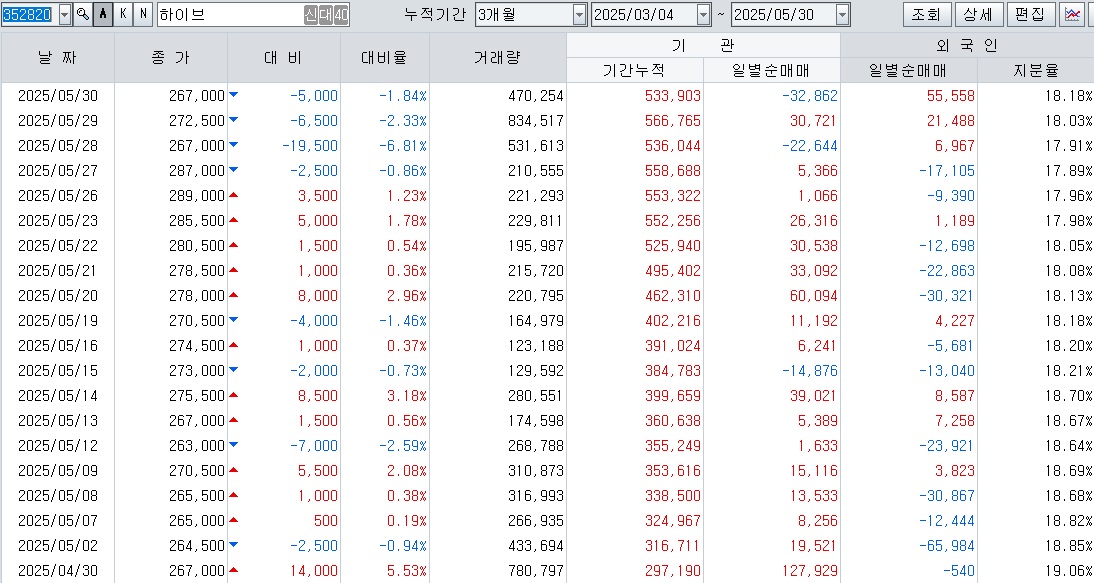Sort by the 종가 column header

click(171, 57)
